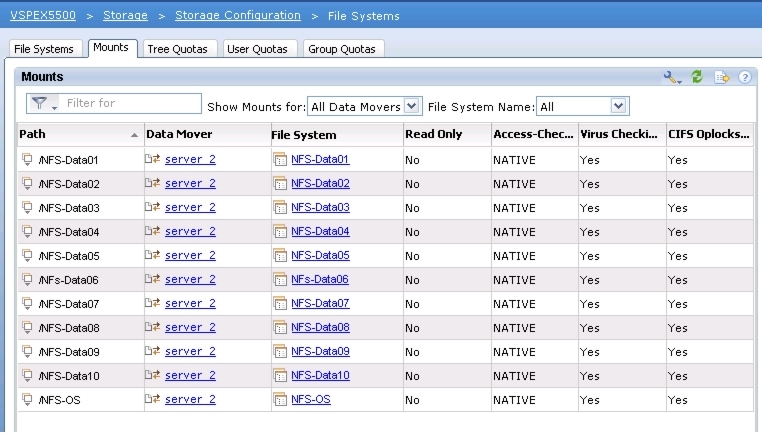
Task: Click the filter funnel icon
Action: tap(40, 103)
